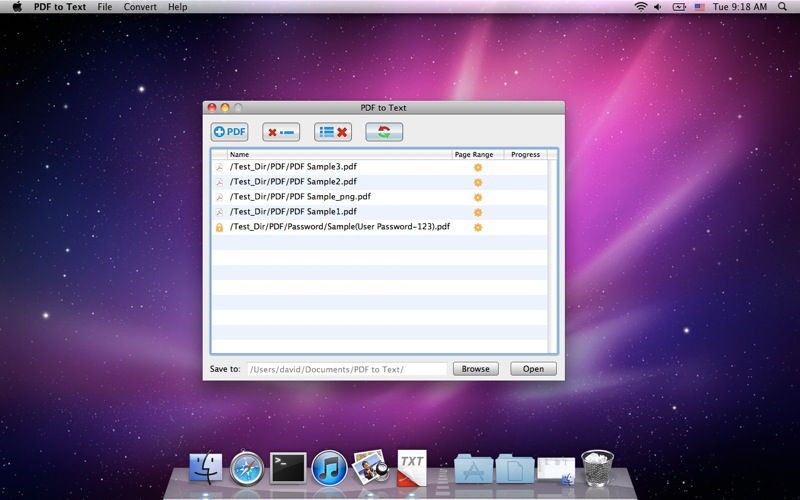Click the Browse button
Viewport: 800px width, 500px height.
click(x=476, y=369)
